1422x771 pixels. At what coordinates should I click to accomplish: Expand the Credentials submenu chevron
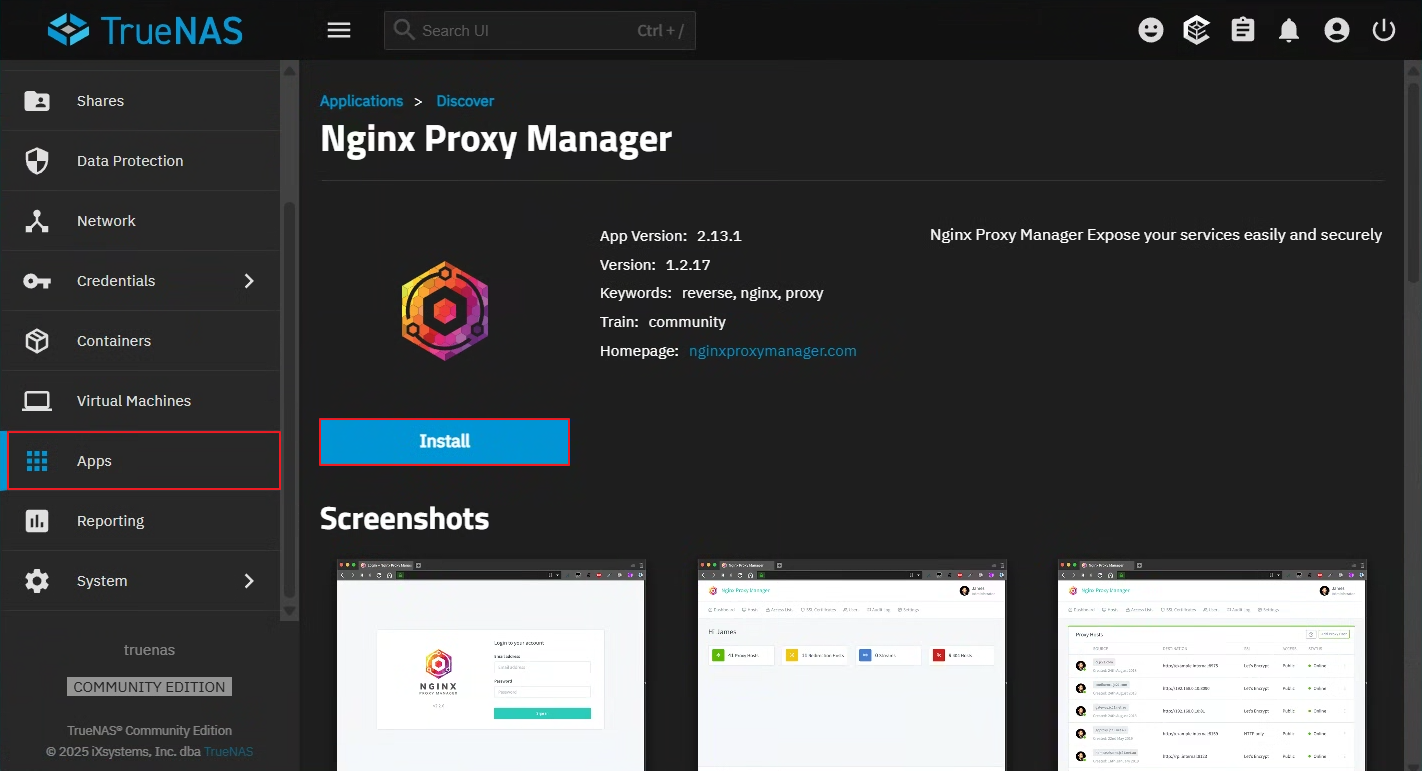tap(249, 281)
